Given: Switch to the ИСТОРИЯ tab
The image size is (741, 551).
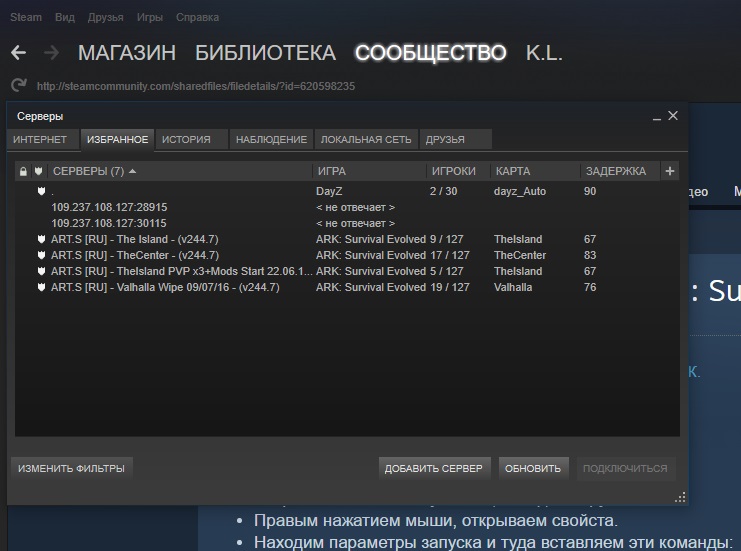Looking at the screenshot, I should pos(191,139).
